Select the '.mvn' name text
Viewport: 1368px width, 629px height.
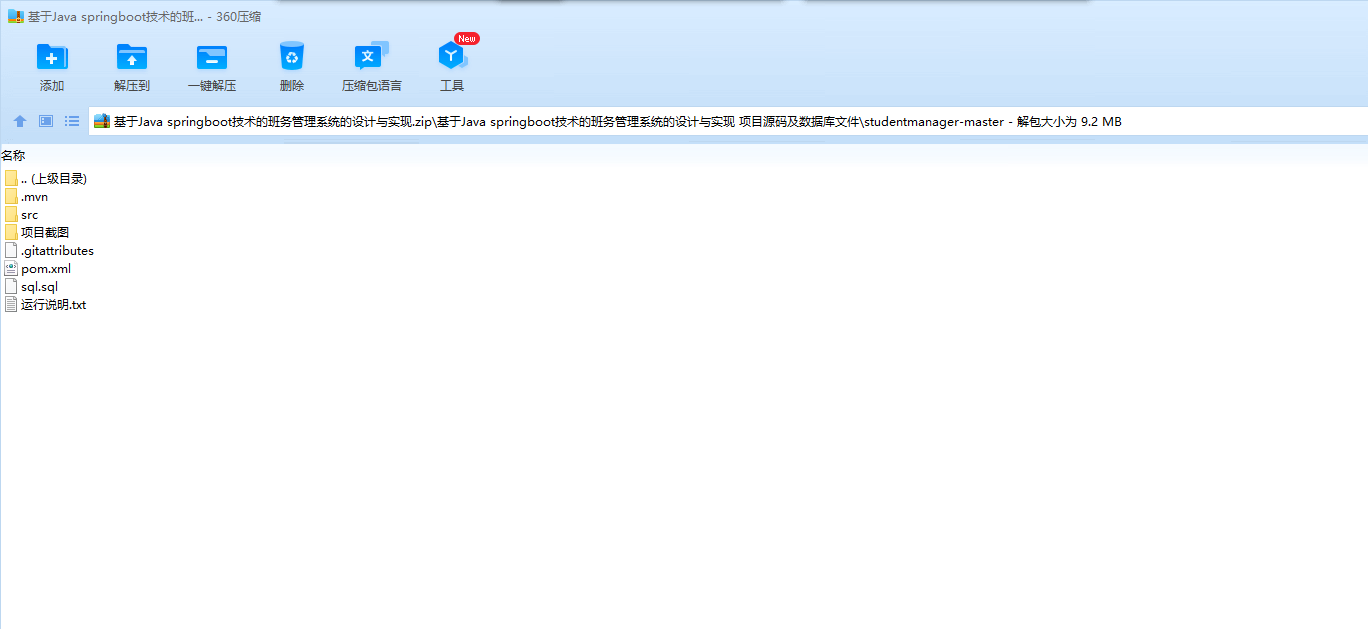(x=34, y=196)
